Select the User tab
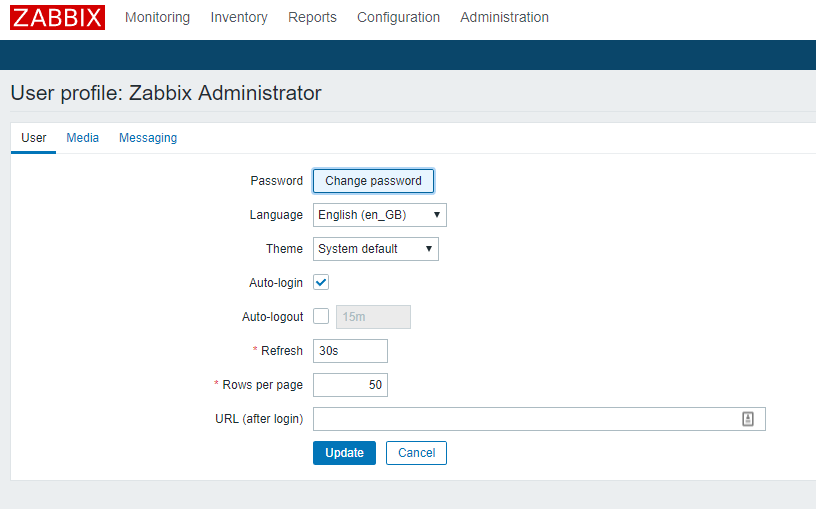Screen dimensions: 816x509 pos(34,138)
